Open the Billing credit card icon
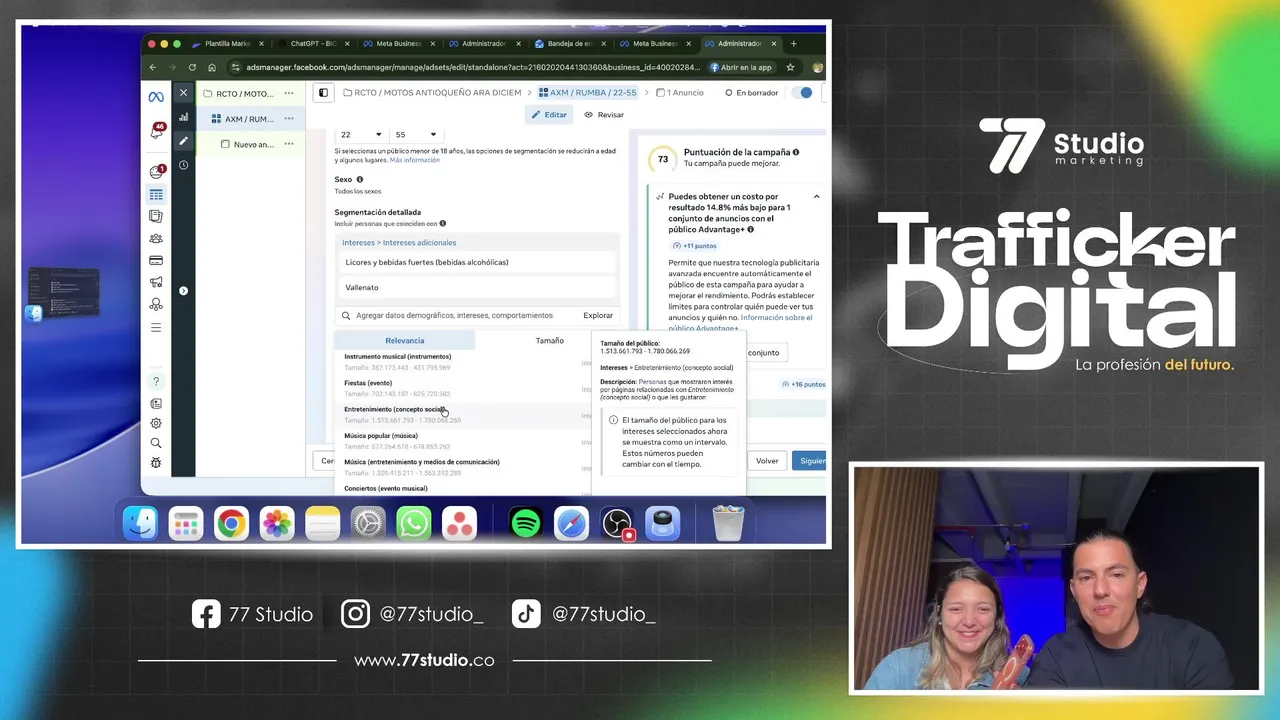Viewport: 1280px width, 720px height. click(156, 261)
